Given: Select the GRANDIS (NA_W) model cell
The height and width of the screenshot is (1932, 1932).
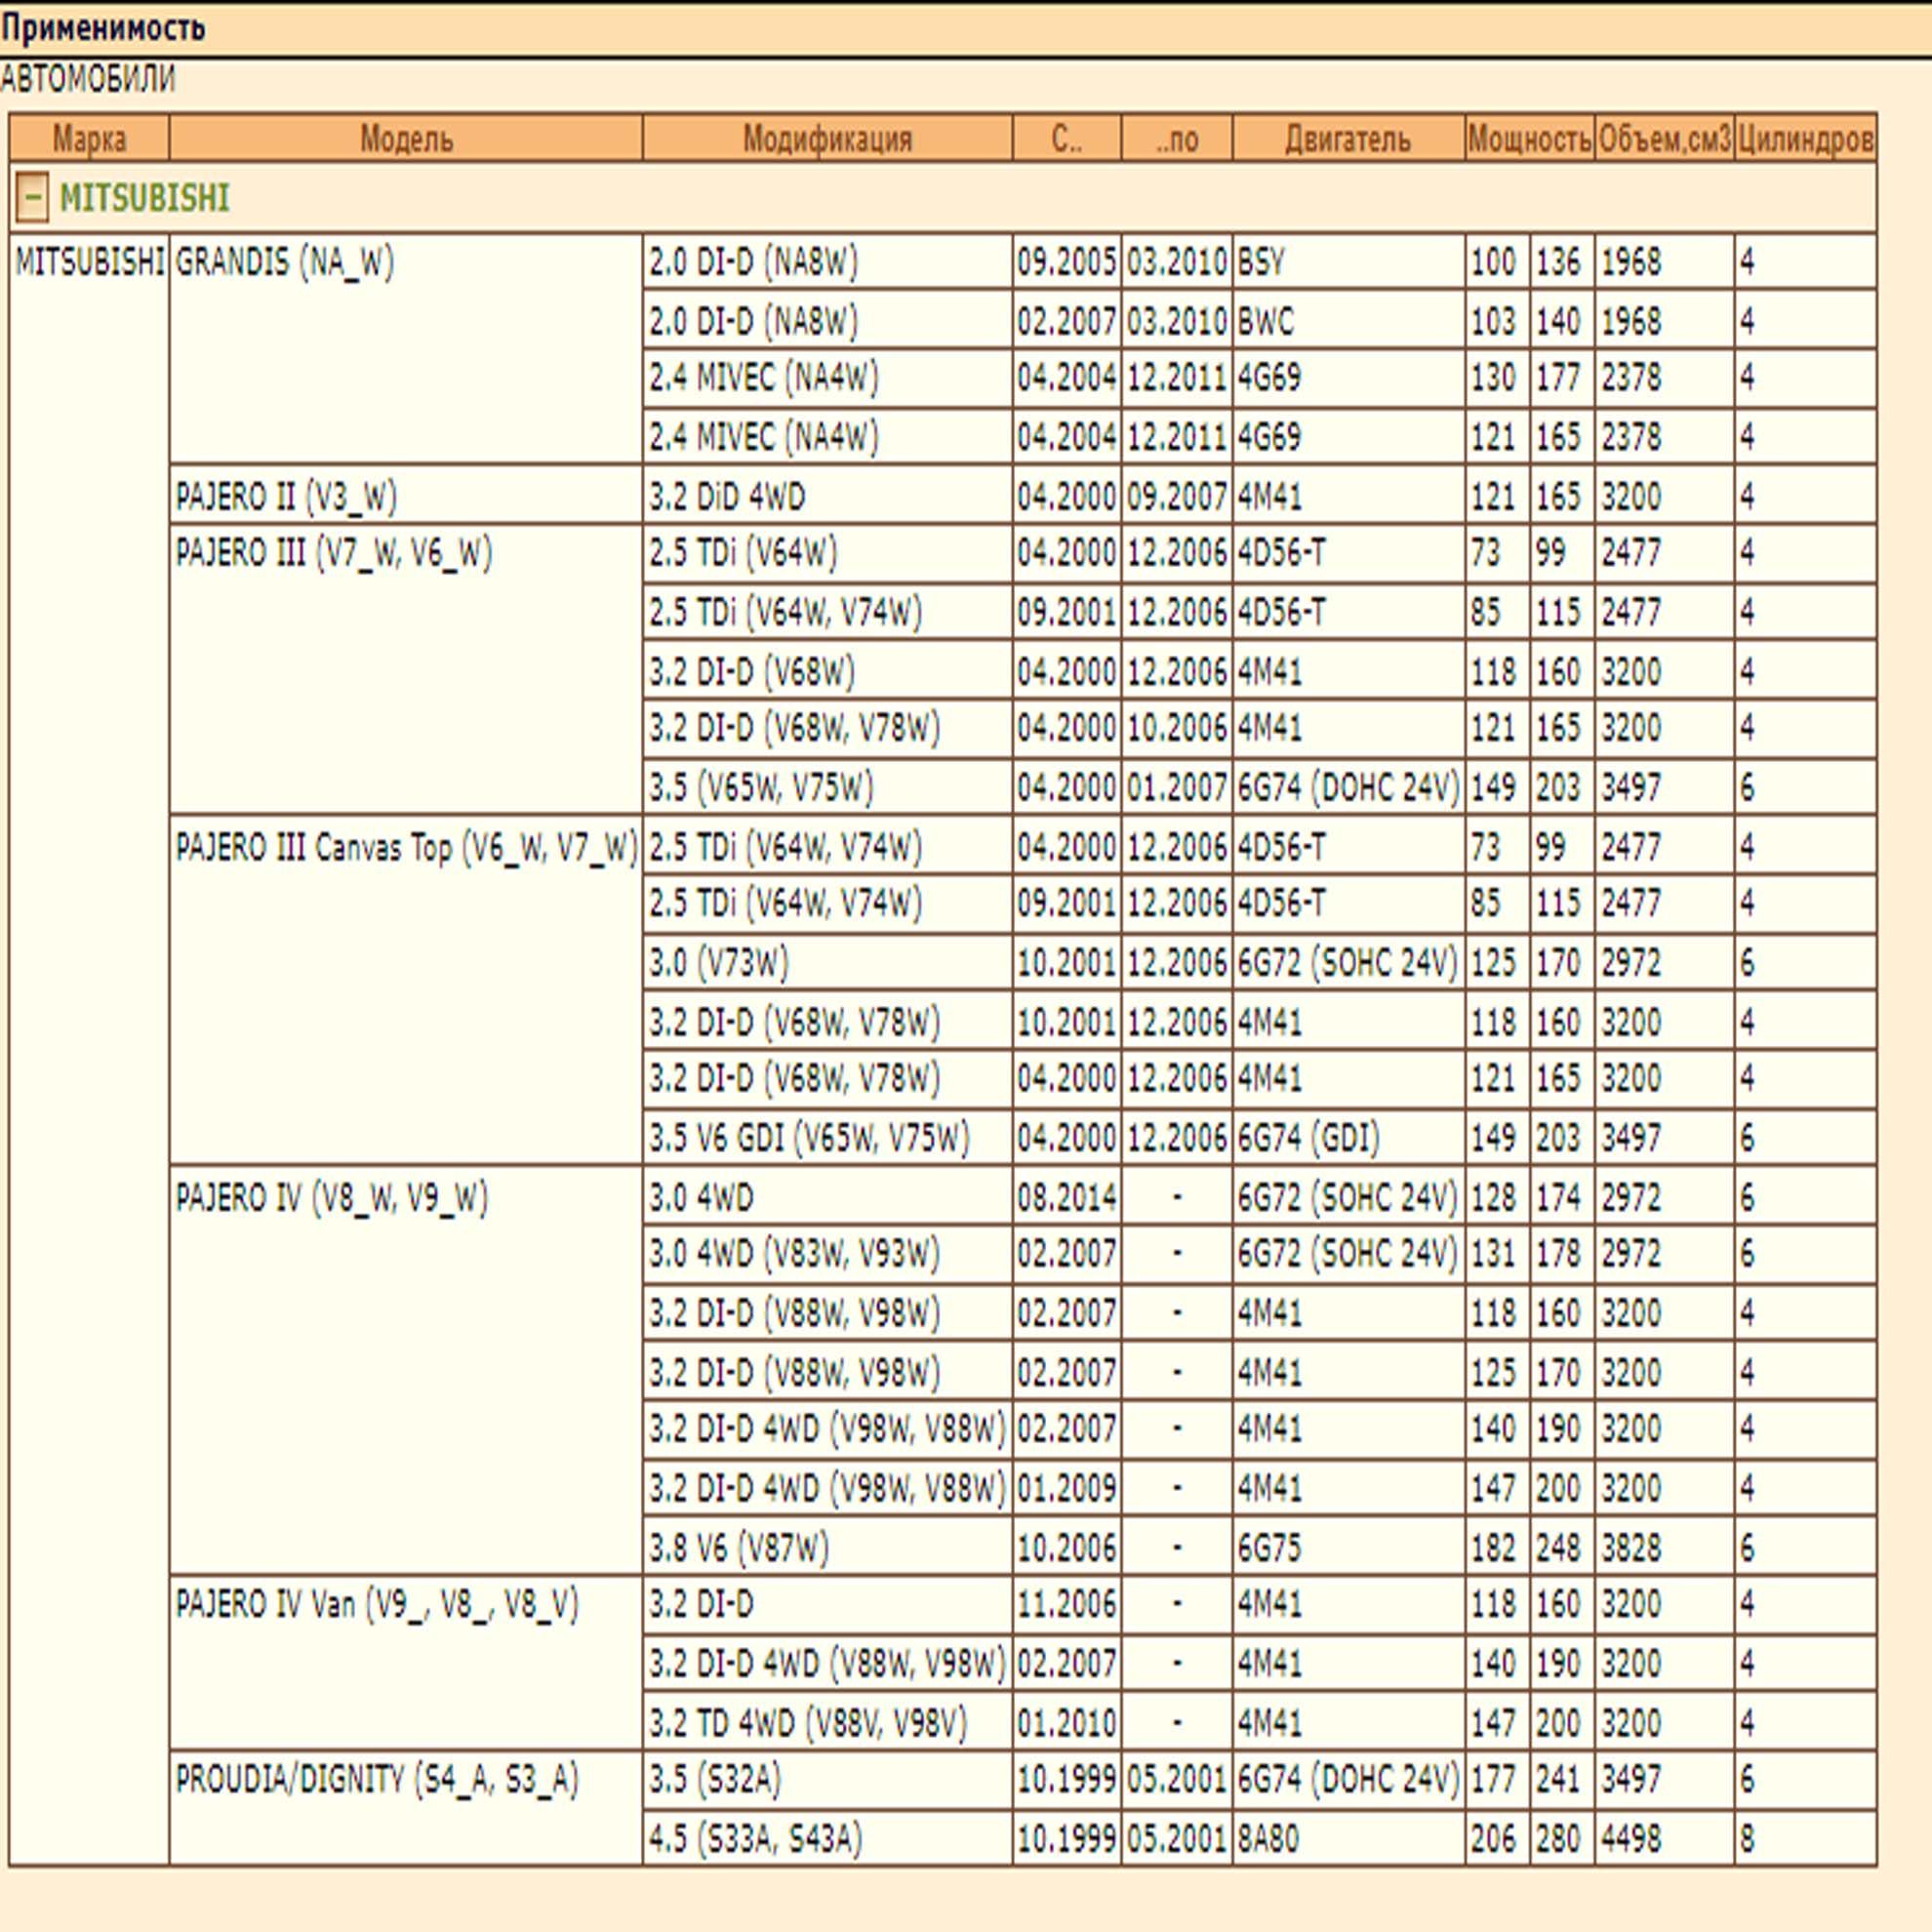Looking at the screenshot, I should coord(406,349).
